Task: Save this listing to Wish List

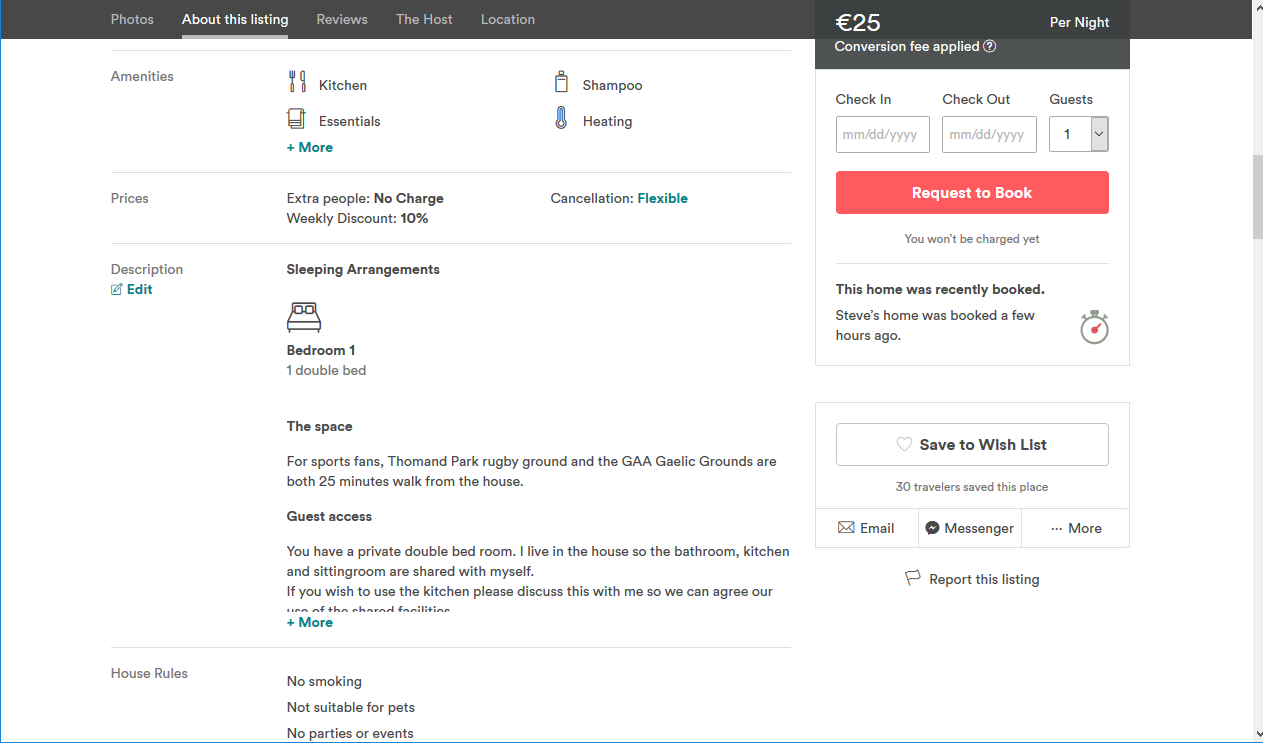Action: (x=972, y=445)
